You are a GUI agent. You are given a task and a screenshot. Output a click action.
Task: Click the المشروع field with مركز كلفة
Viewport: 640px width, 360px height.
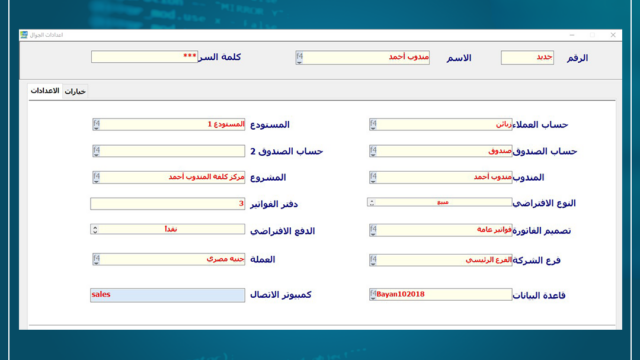tap(169, 177)
